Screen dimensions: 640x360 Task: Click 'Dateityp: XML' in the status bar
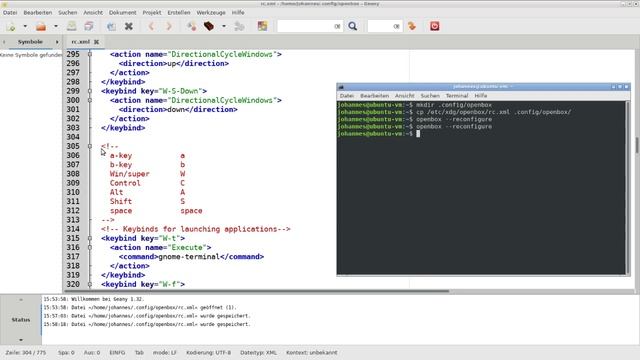(x=258, y=353)
